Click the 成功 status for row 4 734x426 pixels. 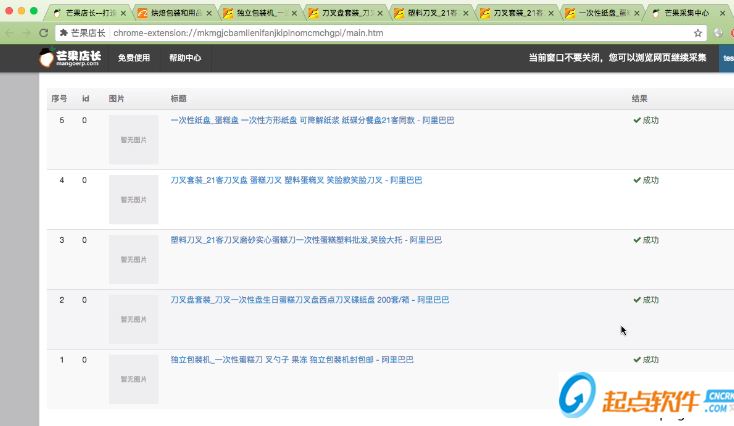[646, 180]
